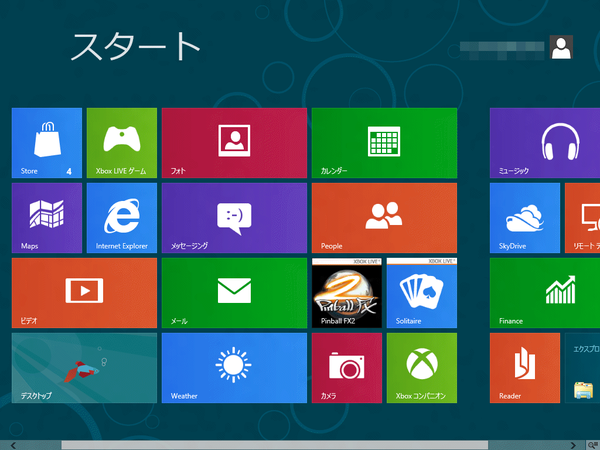The image size is (600, 450).
Task: Click the horizontal scrollbar right arrow
Action: (x=573, y=445)
